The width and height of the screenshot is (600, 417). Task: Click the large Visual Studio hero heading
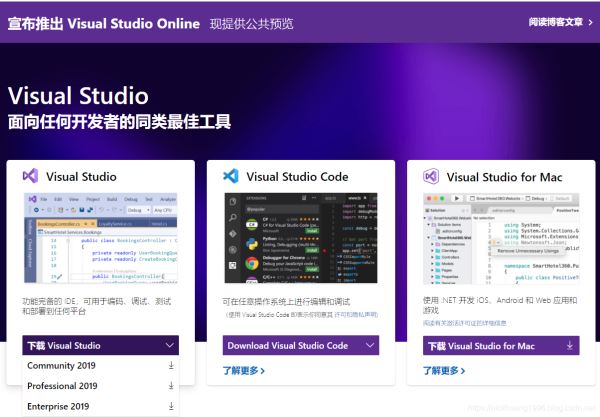[x=78, y=96]
